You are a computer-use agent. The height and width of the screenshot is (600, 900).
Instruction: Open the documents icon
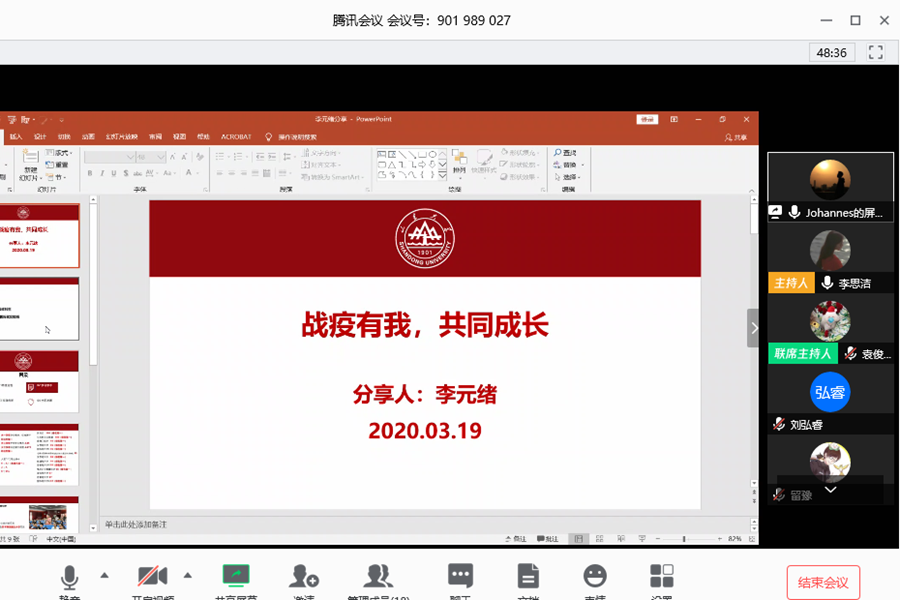528,576
